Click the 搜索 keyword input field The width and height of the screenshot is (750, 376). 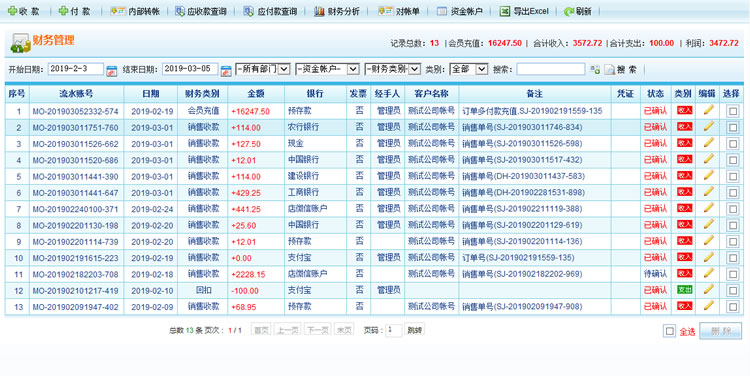[x=551, y=69]
